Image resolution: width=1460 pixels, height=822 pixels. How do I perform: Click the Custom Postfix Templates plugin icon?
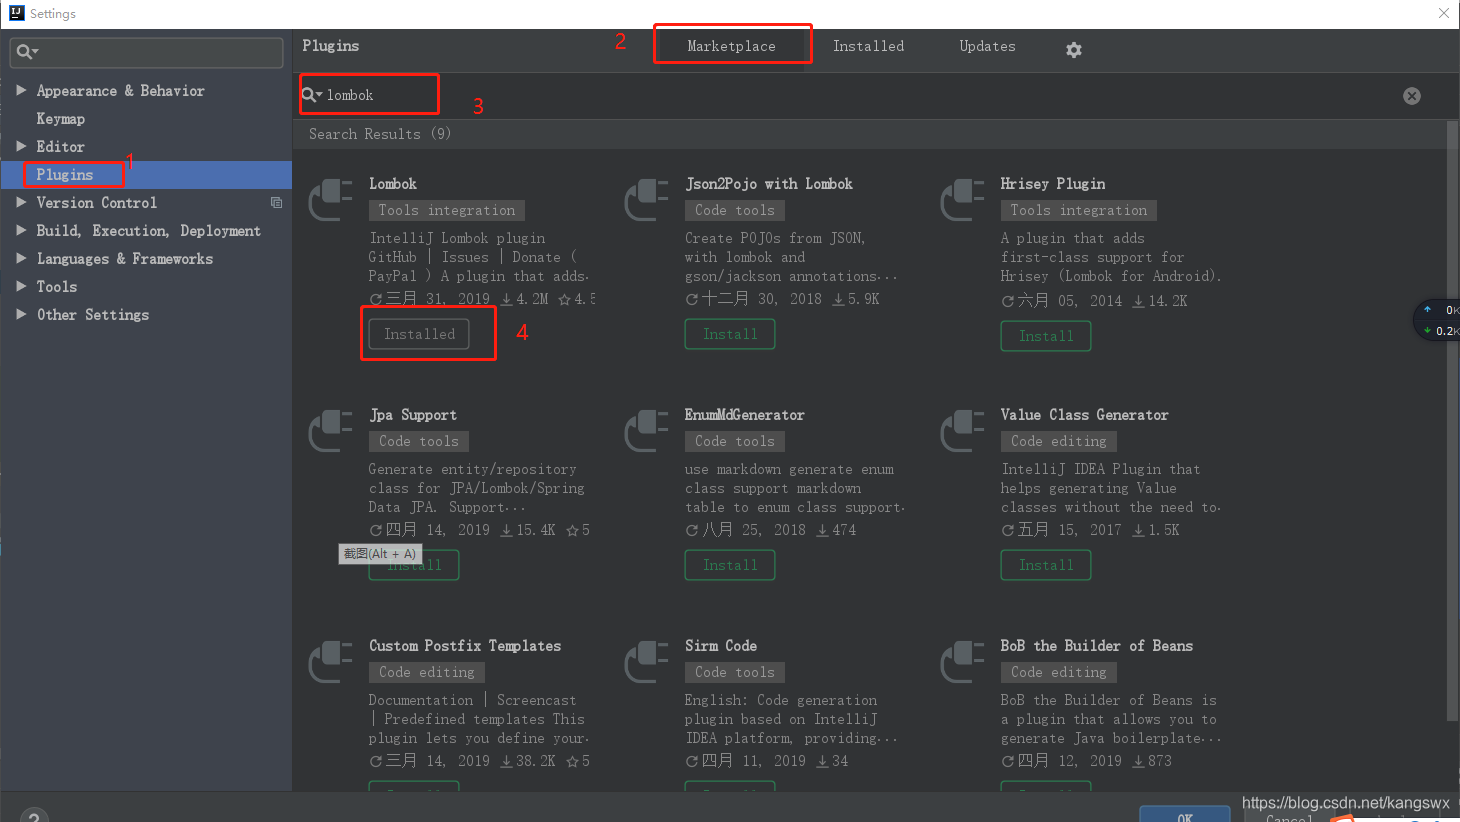[x=331, y=662]
